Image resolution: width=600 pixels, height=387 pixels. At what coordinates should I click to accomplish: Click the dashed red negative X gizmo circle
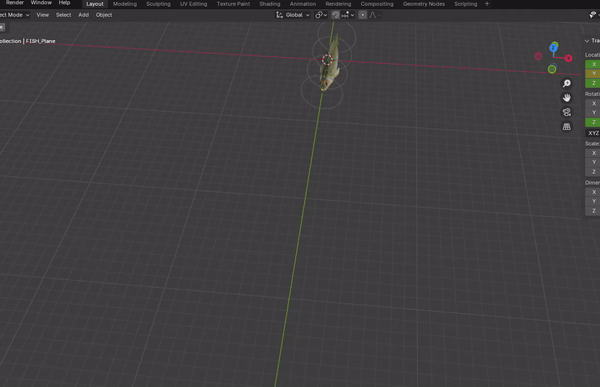[x=538, y=56]
